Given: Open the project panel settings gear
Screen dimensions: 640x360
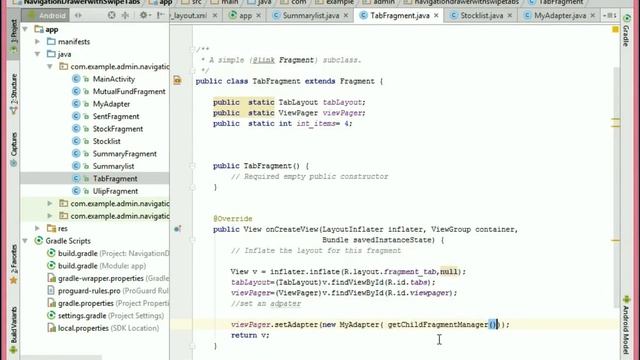Looking at the screenshot, I should pyautogui.click(x=144, y=16).
